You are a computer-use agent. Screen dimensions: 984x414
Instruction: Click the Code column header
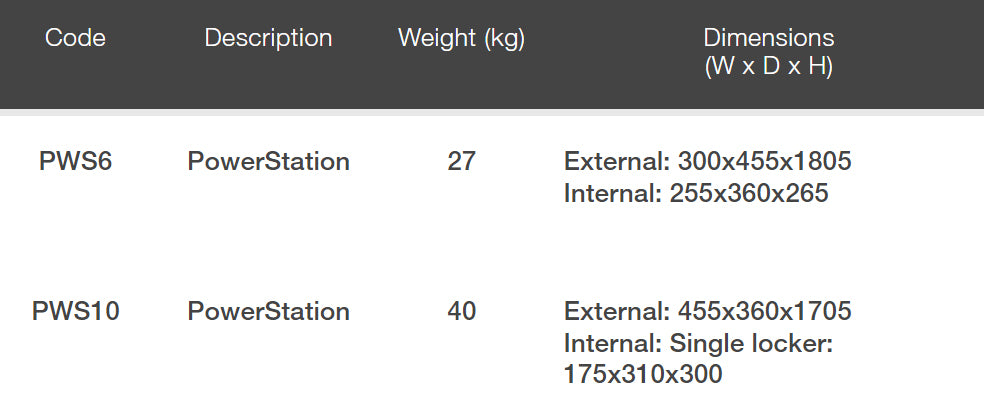coord(75,39)
